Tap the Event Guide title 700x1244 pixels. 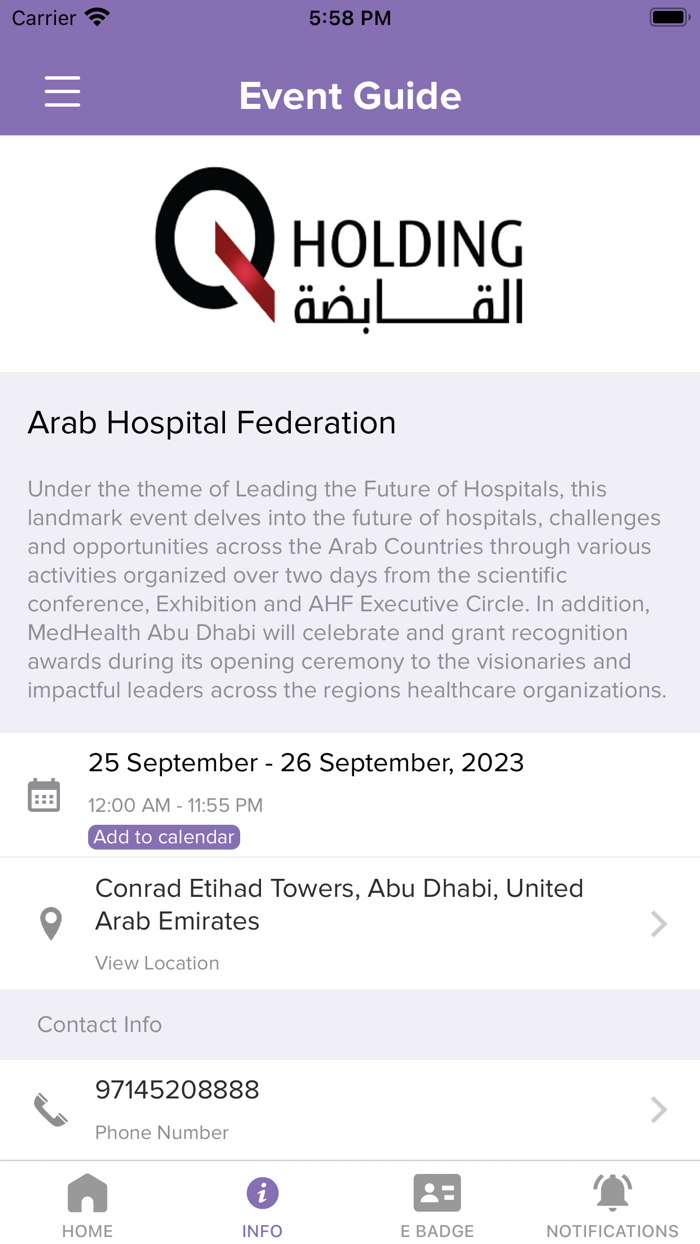[x=350, y=95]
